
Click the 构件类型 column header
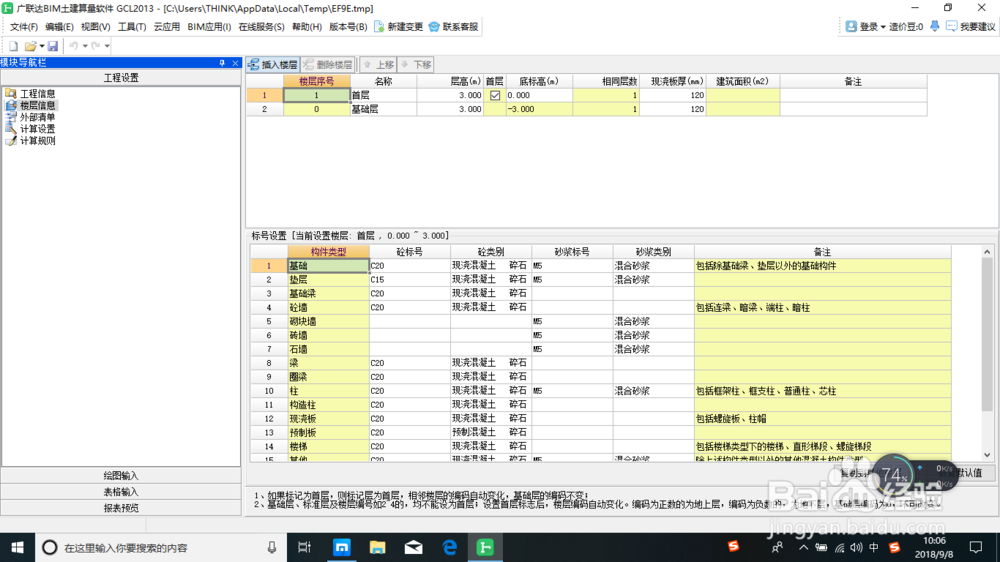coord(328,252)
